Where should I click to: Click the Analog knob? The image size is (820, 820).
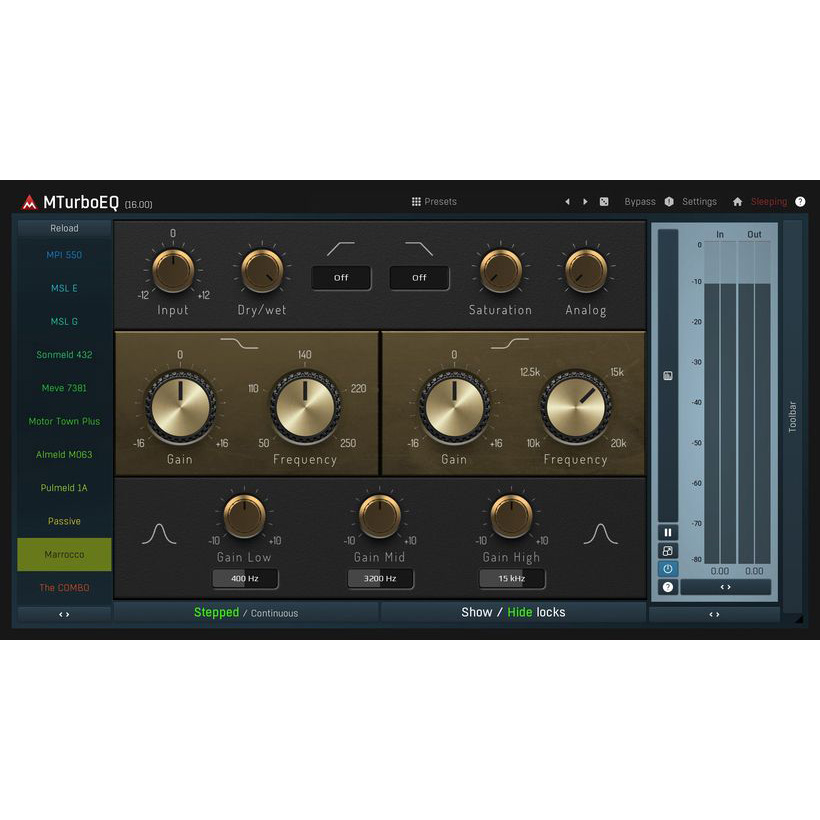[x=586, y=270]
